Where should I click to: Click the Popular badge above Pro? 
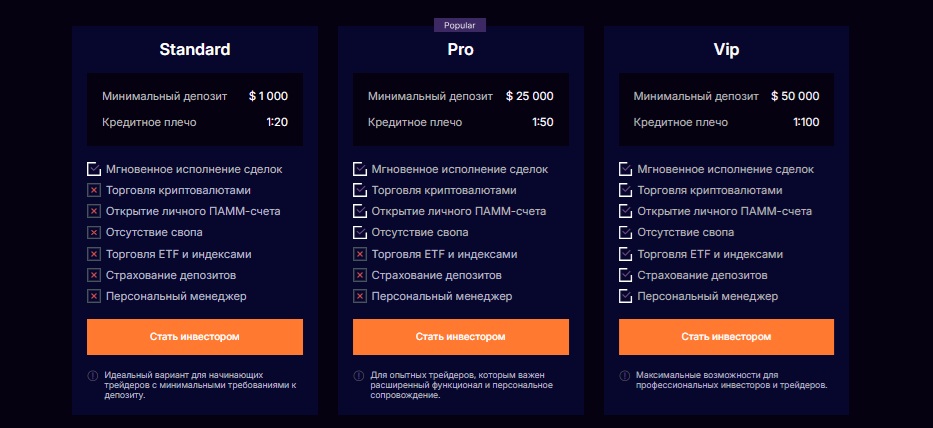[x=460, y=24]
